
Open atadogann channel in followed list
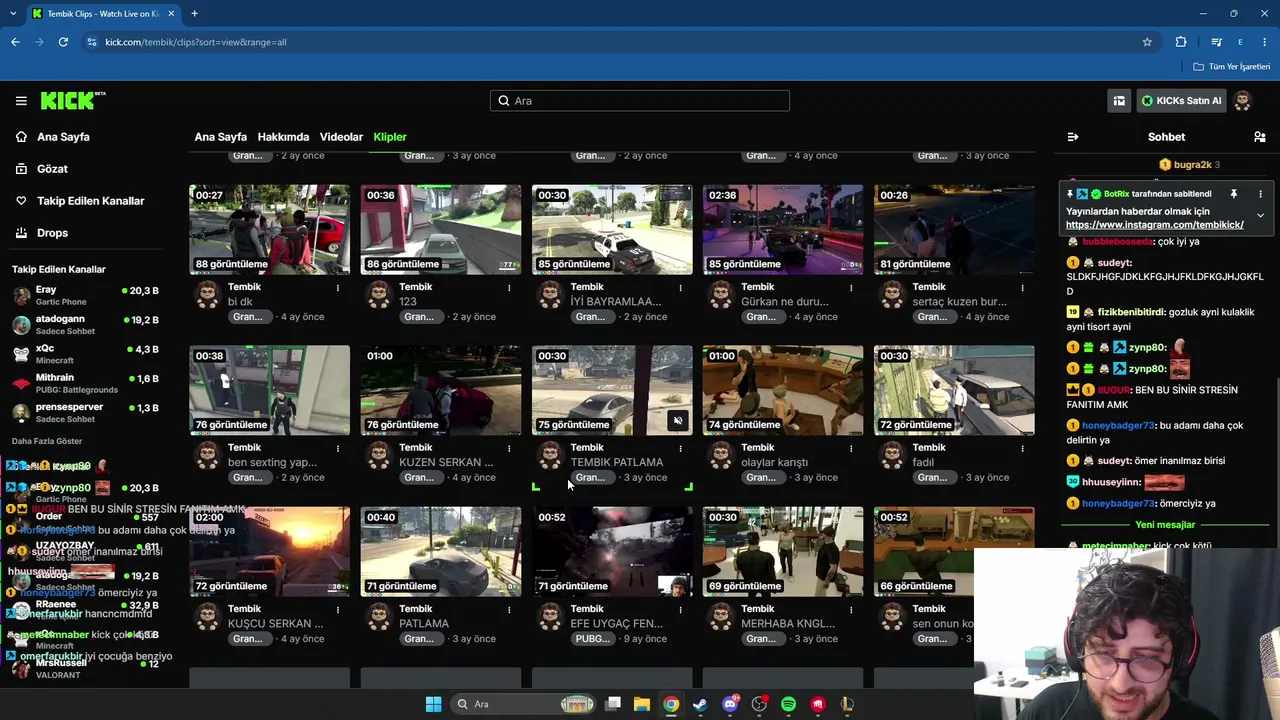tap(86, 325)
